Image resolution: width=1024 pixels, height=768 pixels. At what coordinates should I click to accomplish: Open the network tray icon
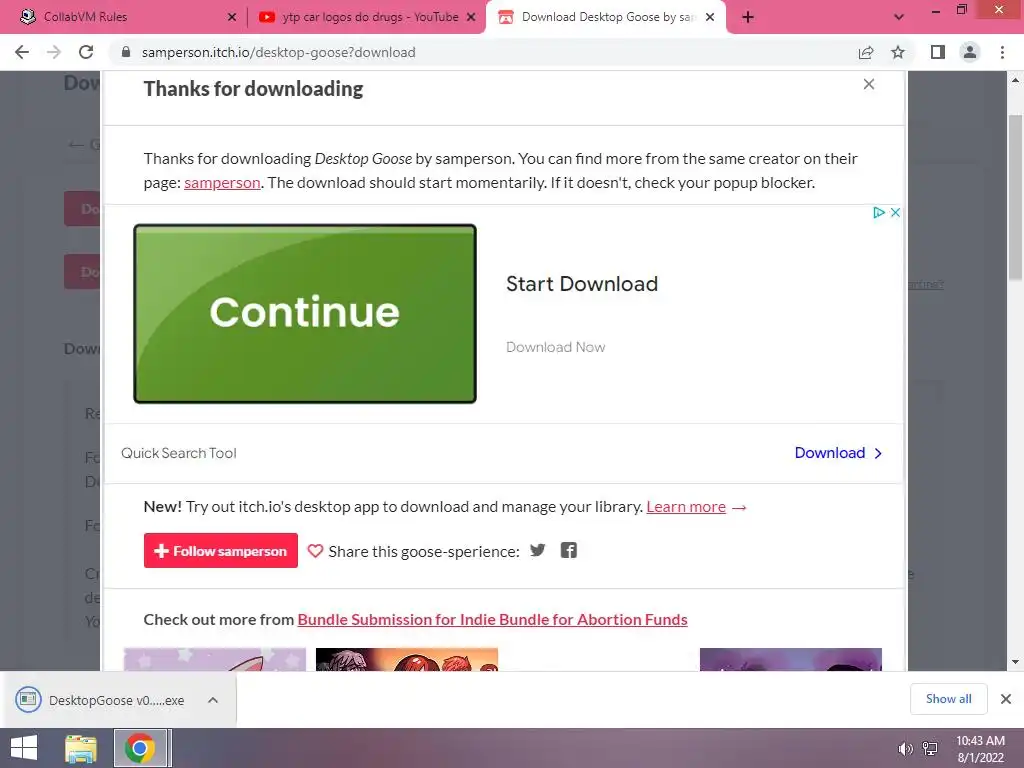point(930,749)
